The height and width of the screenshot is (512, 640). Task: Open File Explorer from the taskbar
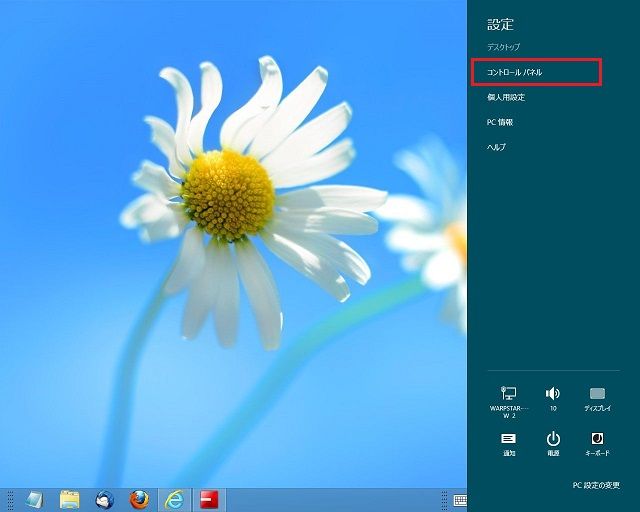(x=70, y=500)
